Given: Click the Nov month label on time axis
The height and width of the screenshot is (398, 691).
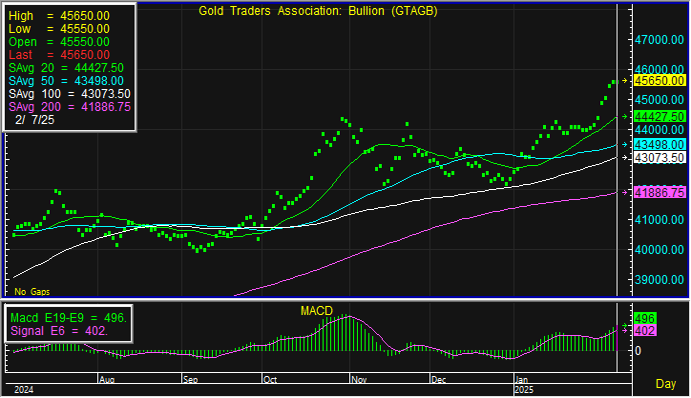Looking at the screenshot, I should [359, 379].
